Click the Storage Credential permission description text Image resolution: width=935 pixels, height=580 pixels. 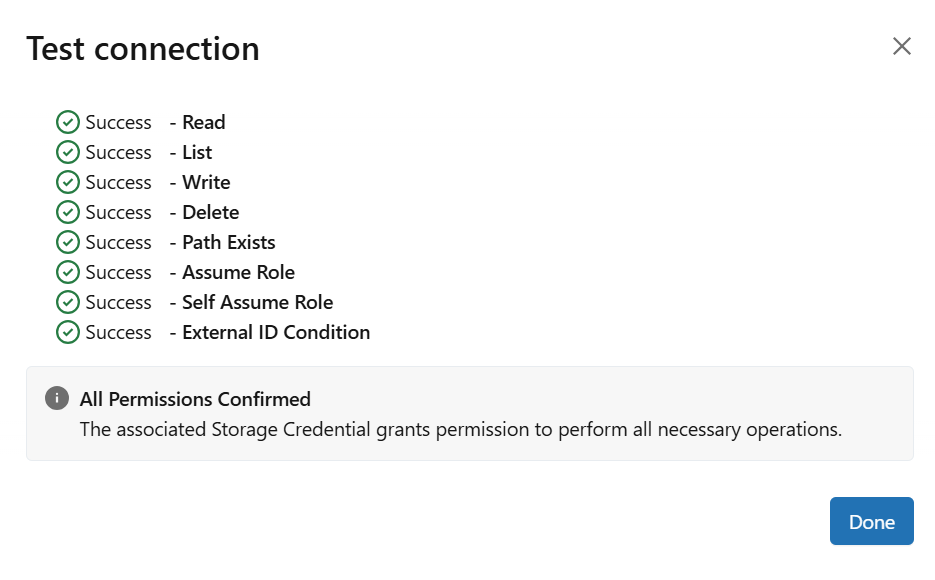click(x=461, y=430)
